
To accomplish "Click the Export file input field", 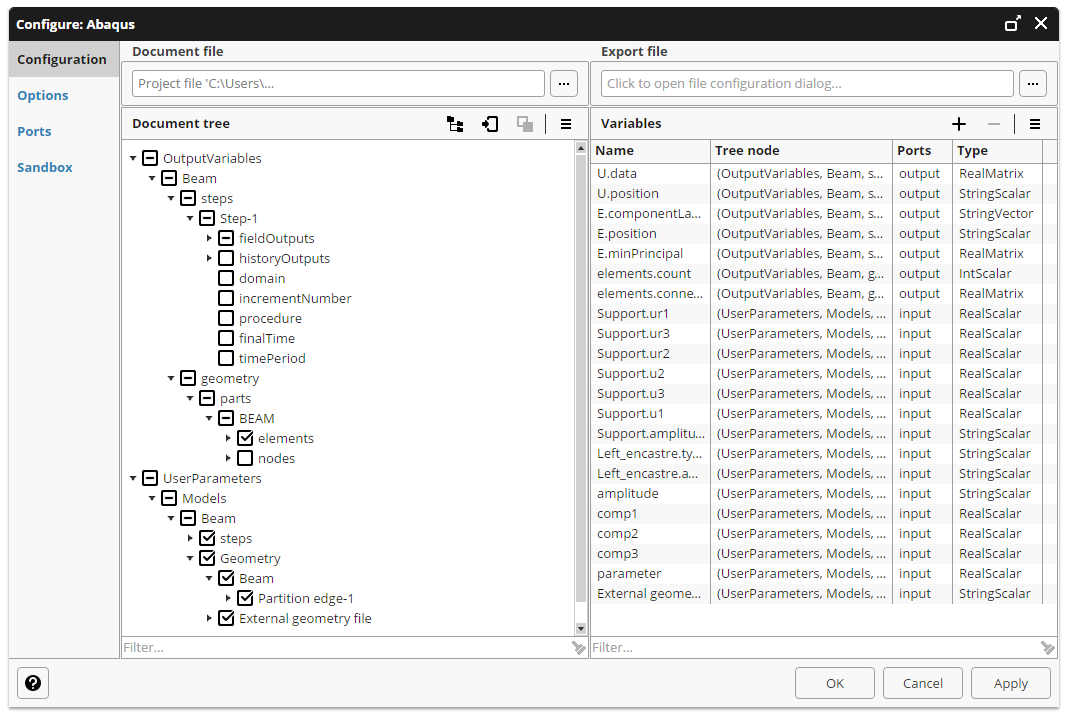I will pos(807,83).
